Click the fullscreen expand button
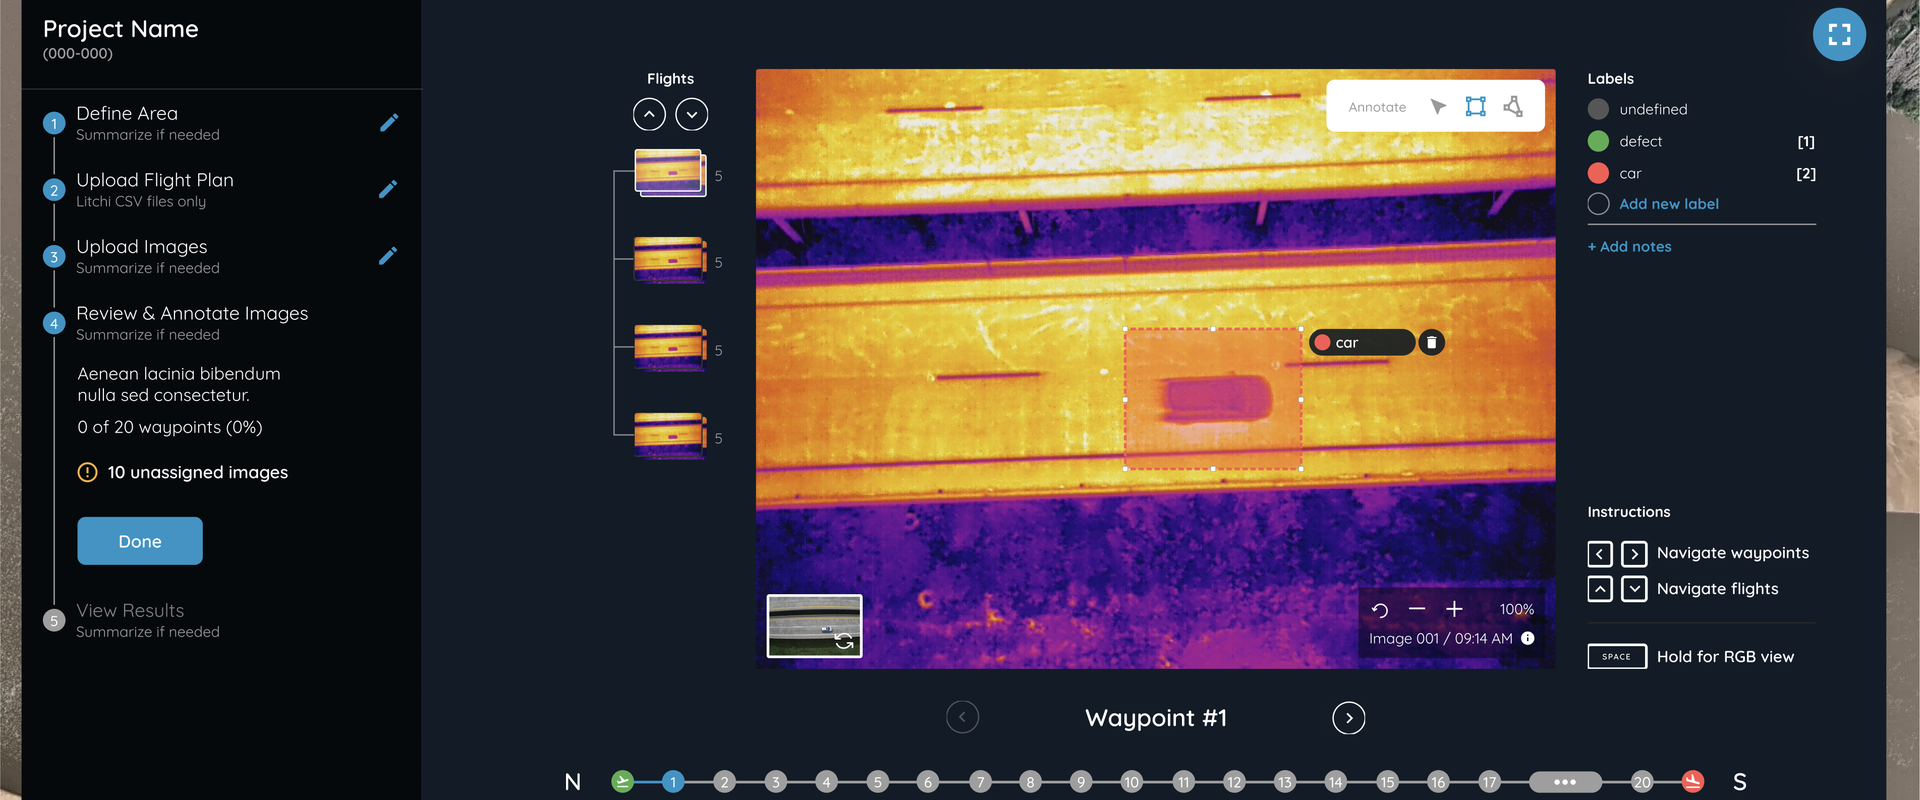The width and height of the screenshot is (1920, 800). click(1838, 35)
